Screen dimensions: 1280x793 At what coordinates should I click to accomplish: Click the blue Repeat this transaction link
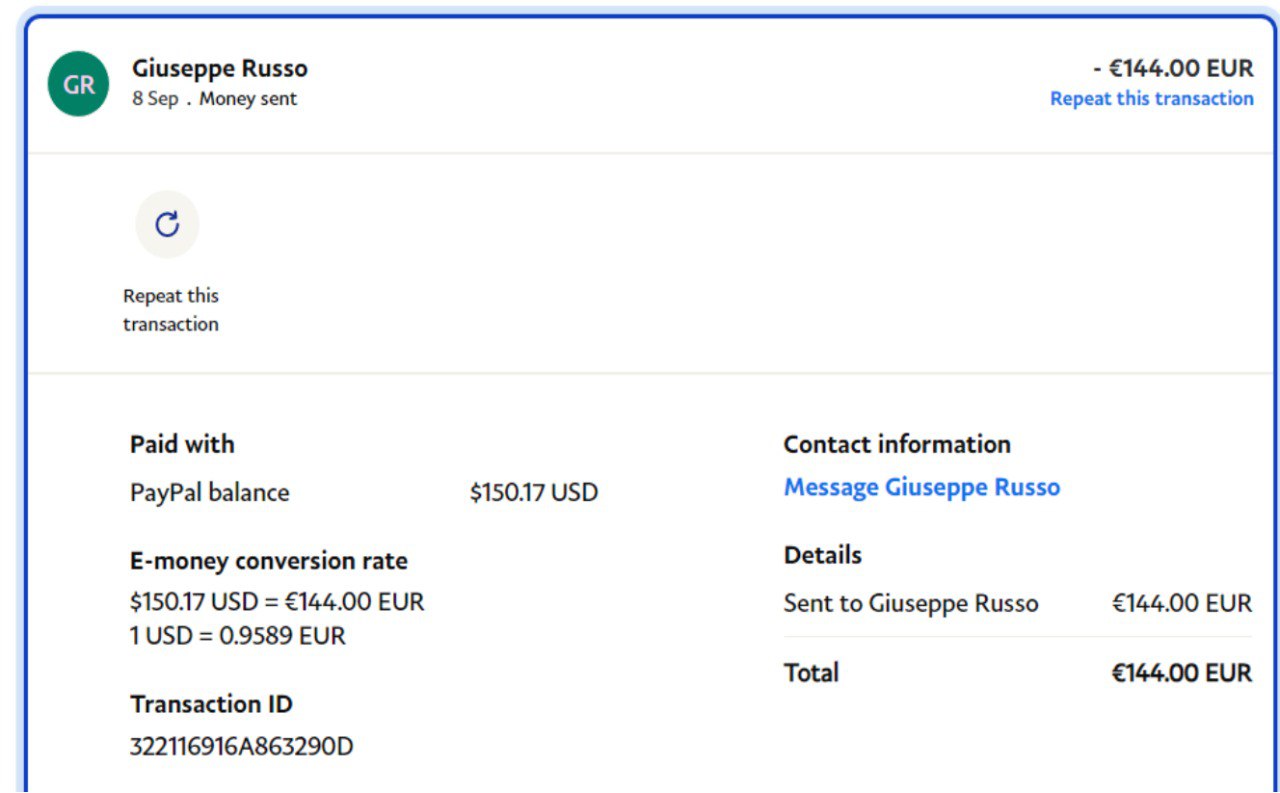coord(1151,98)
